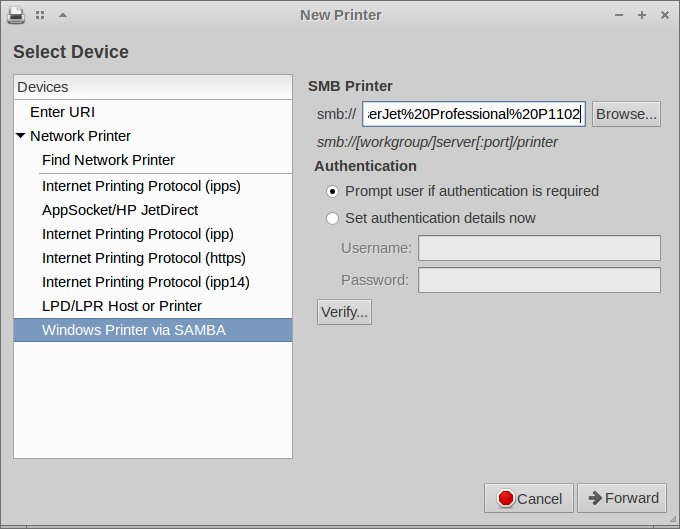Screen dimensions: 680x529
Task: Click the up-arrow icon in title bar
Action: 63,15
